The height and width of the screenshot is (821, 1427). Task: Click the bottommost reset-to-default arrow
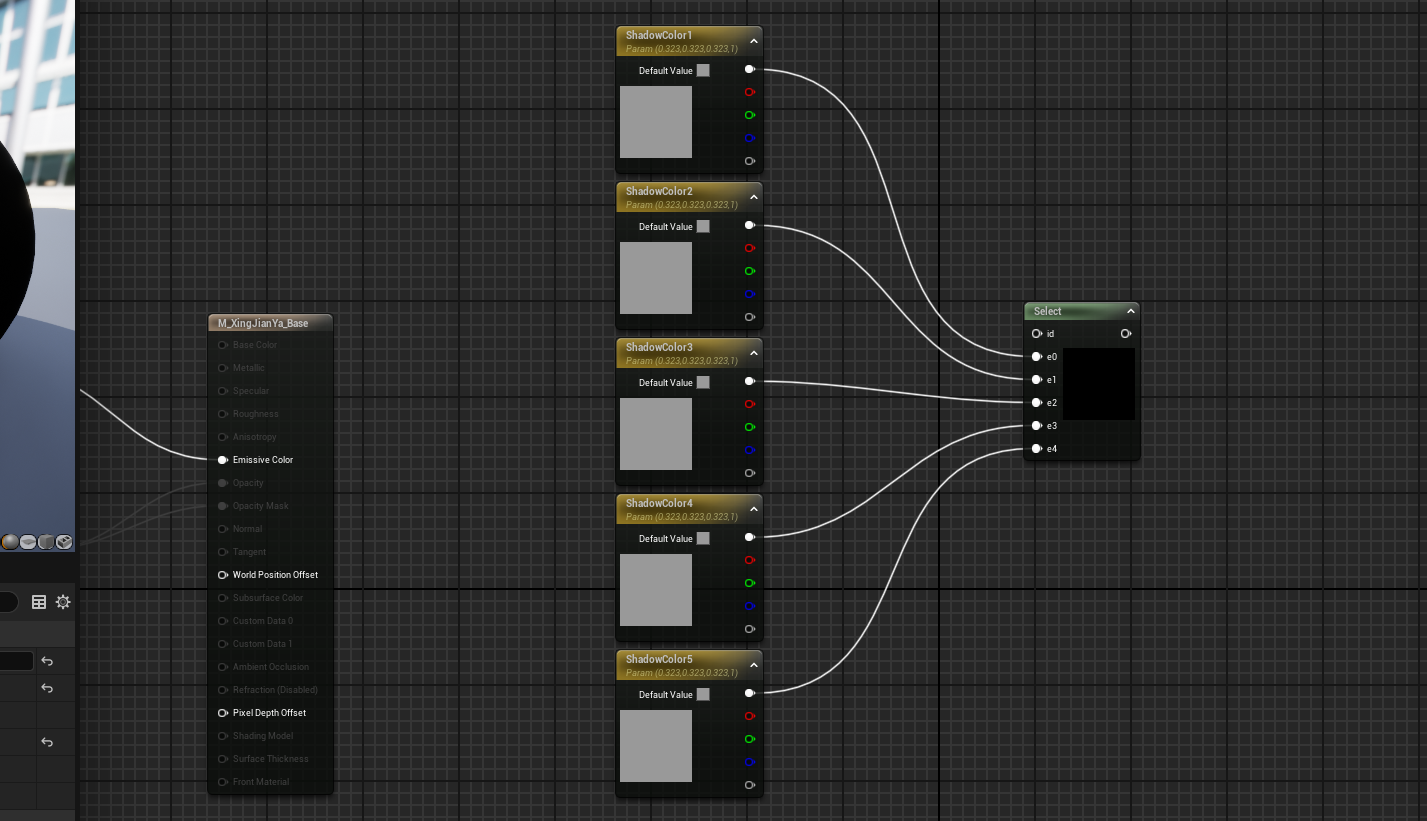click(47, 742)
